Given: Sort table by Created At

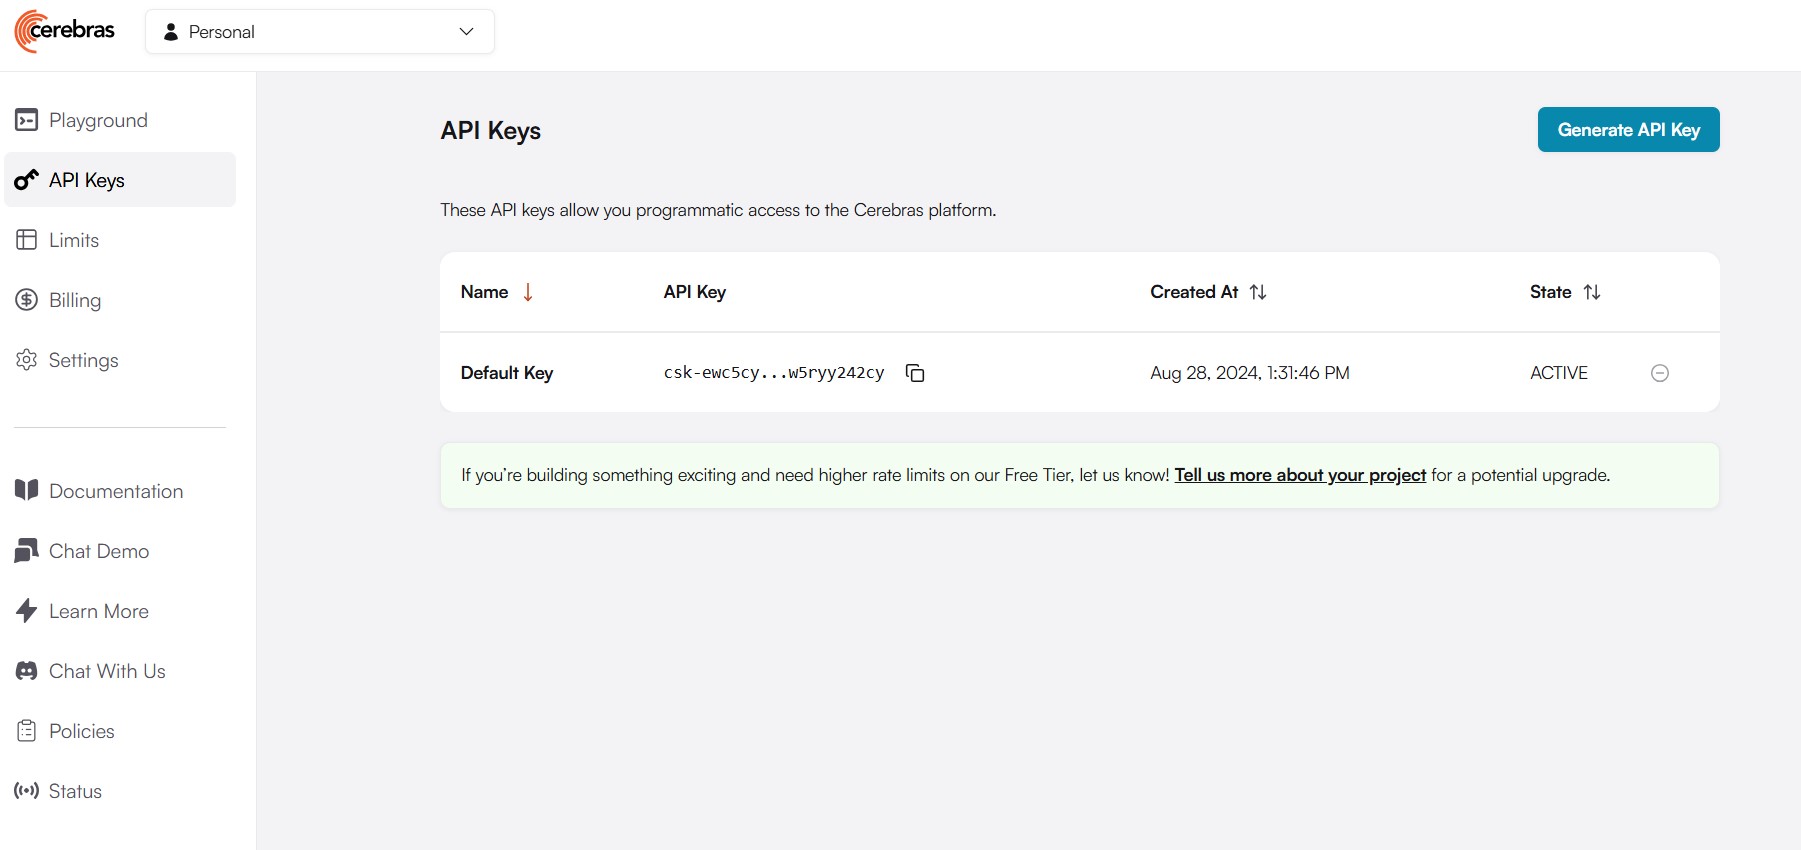Looking at the screenshot, I should (1258, 292).
